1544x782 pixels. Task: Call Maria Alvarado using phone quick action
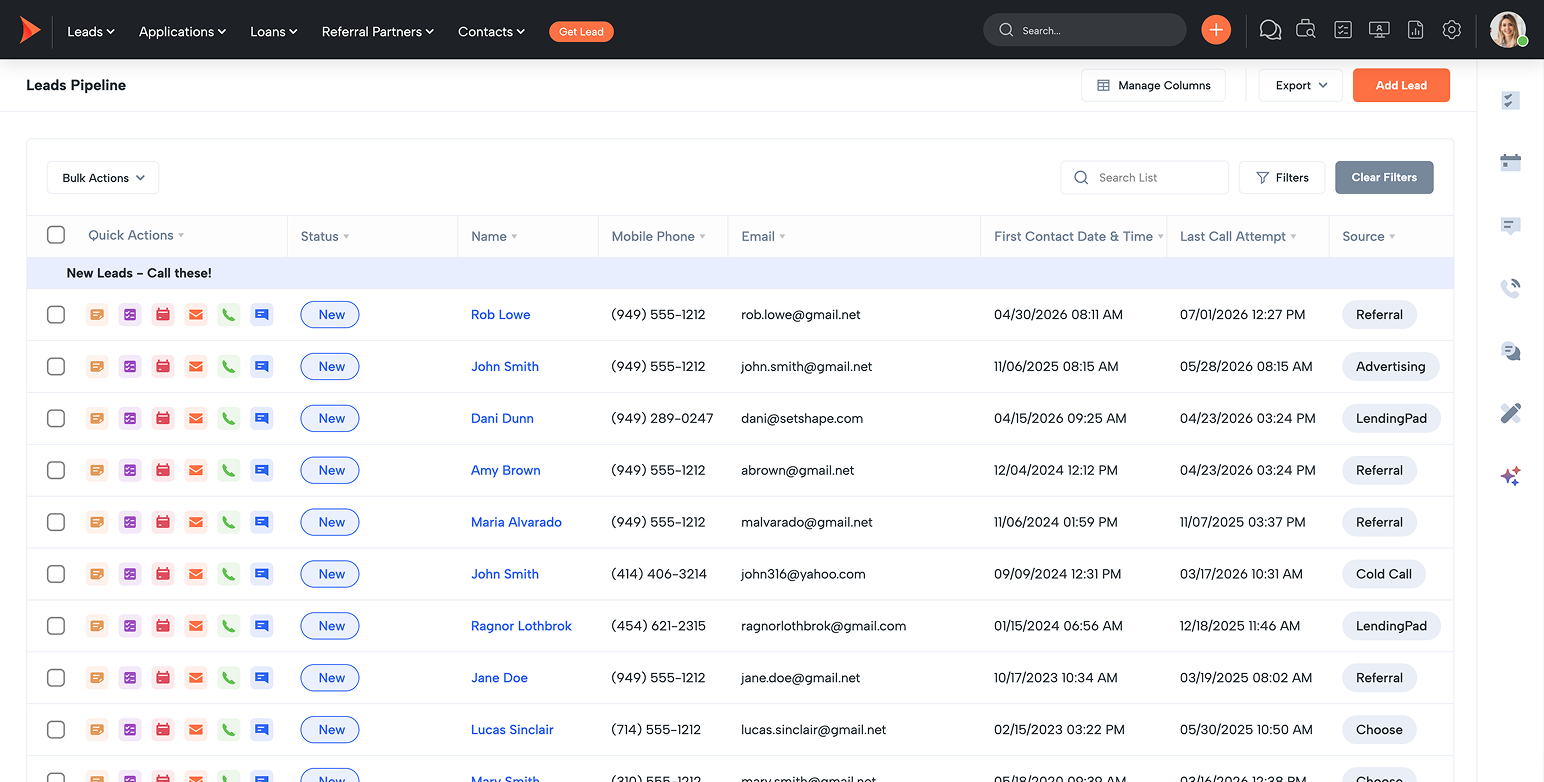pyautogui.click(x=229, y=522)
